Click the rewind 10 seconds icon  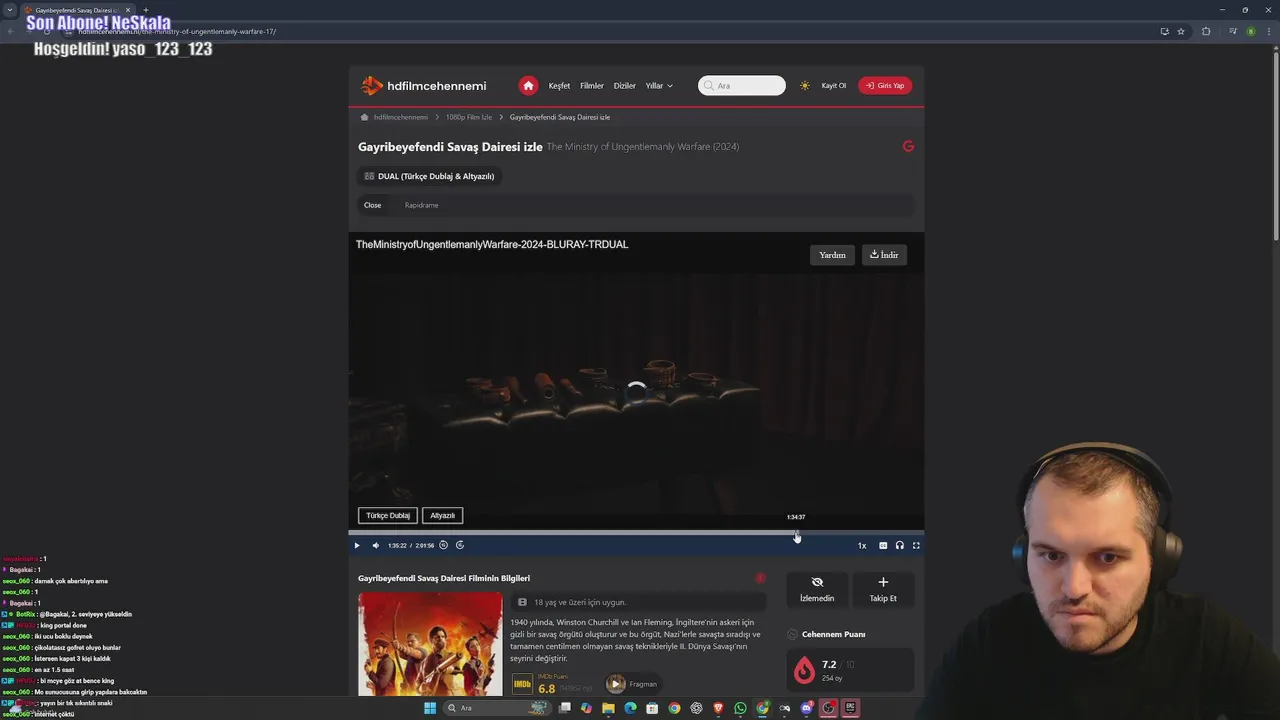(x=443, y=545)
